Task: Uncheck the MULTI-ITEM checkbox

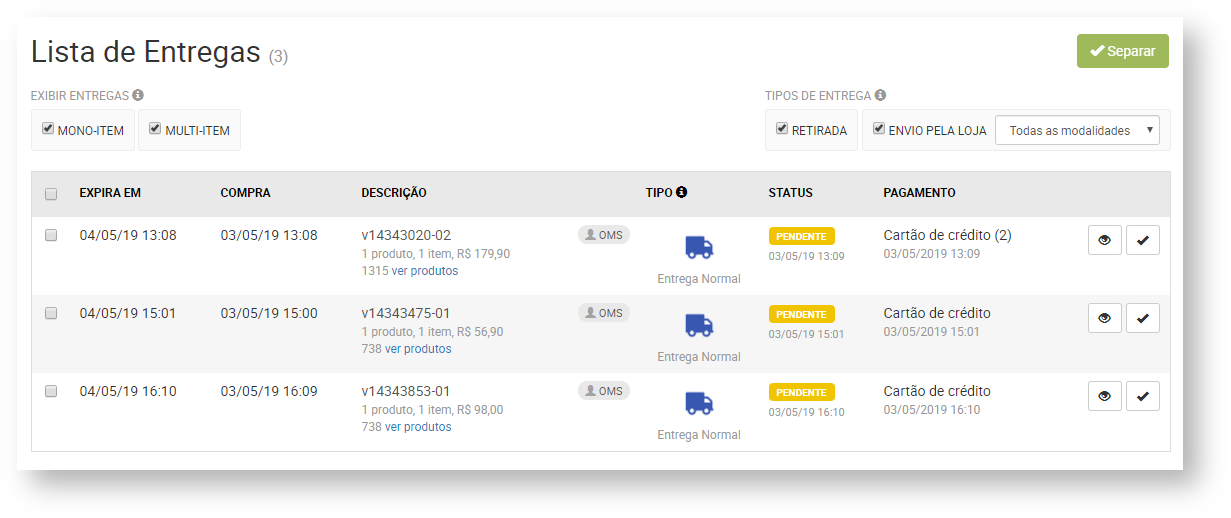Action: [x=155, y=129]
